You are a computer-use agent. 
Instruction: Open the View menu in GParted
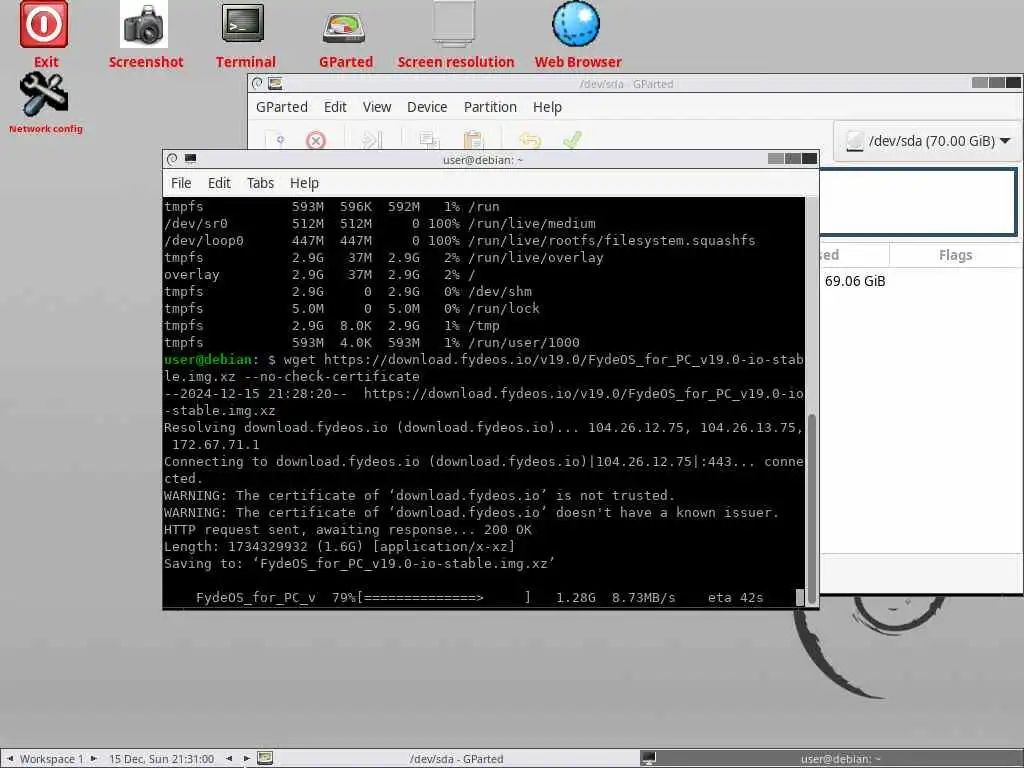(377, 107)
